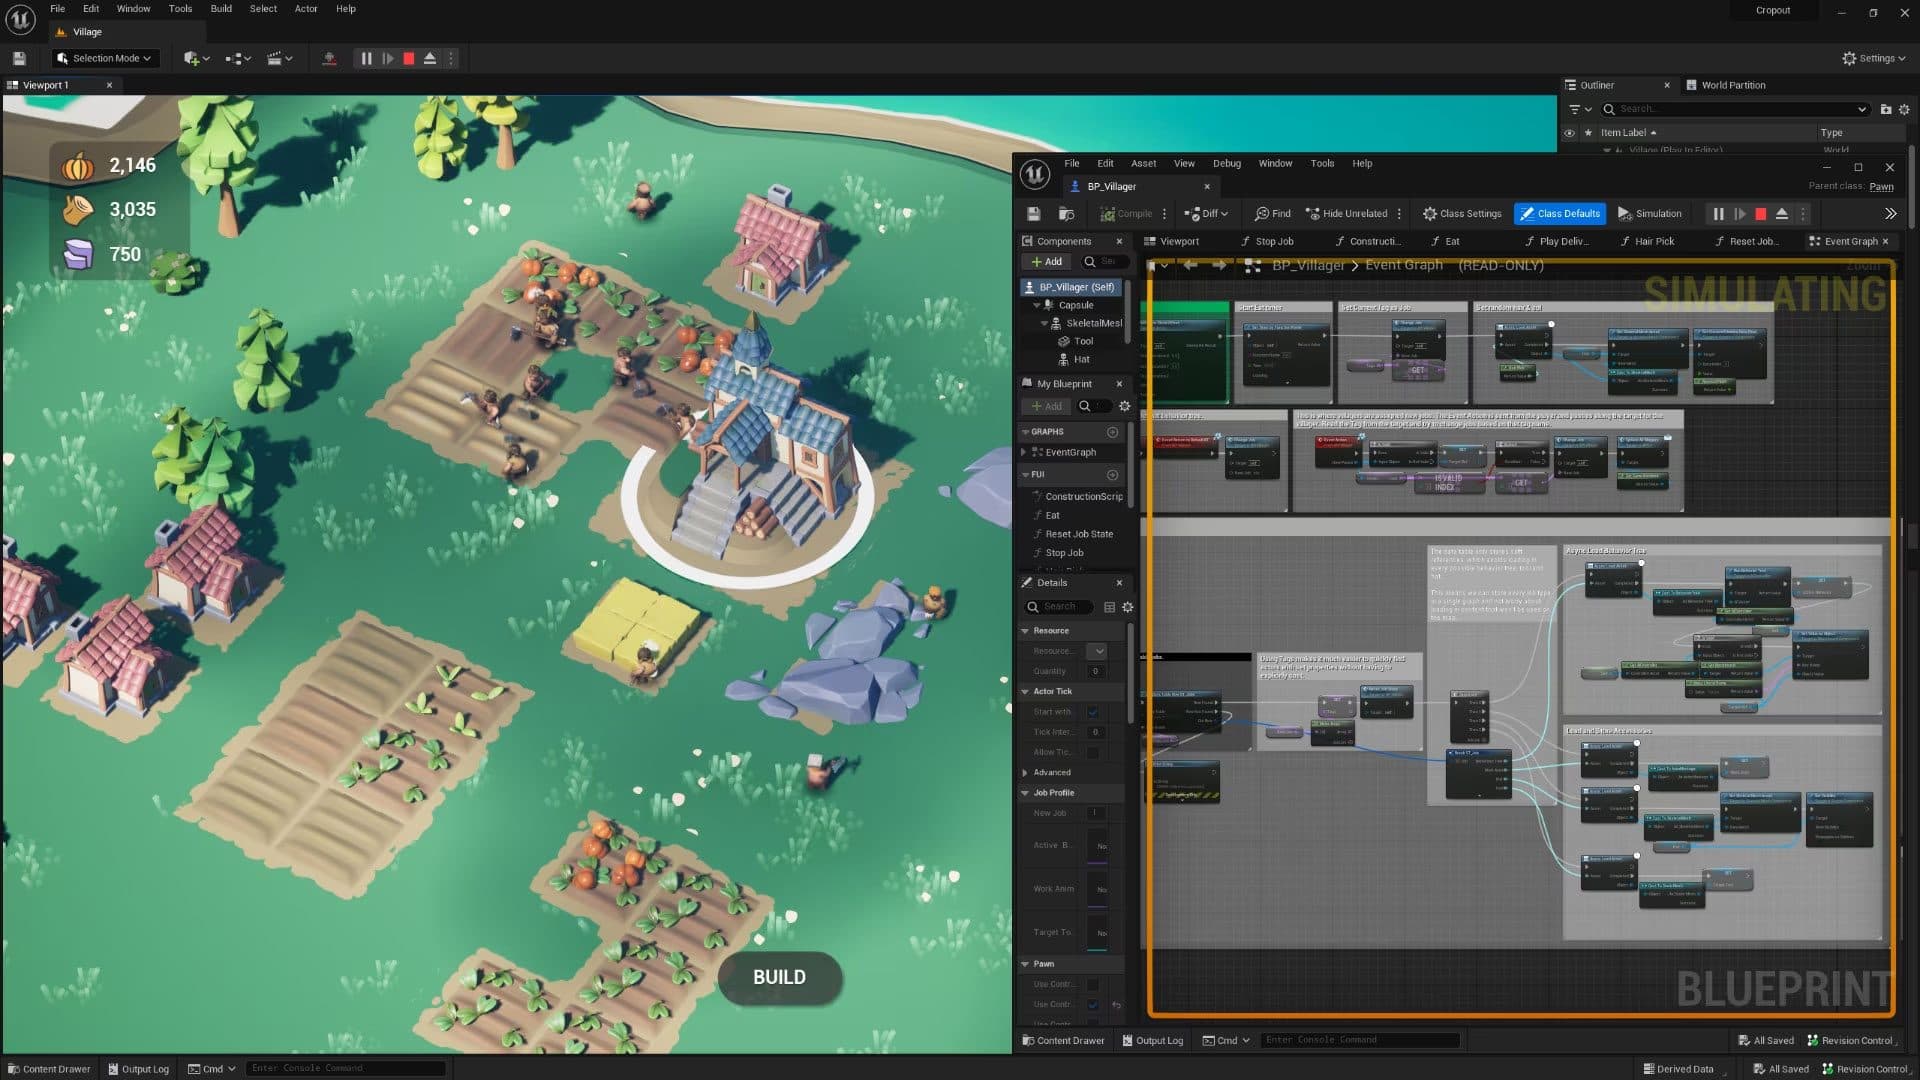
Task: Toggle Start with Tick Enabled checkbox
Action: pyautogui.click(x=1092, y=713)
